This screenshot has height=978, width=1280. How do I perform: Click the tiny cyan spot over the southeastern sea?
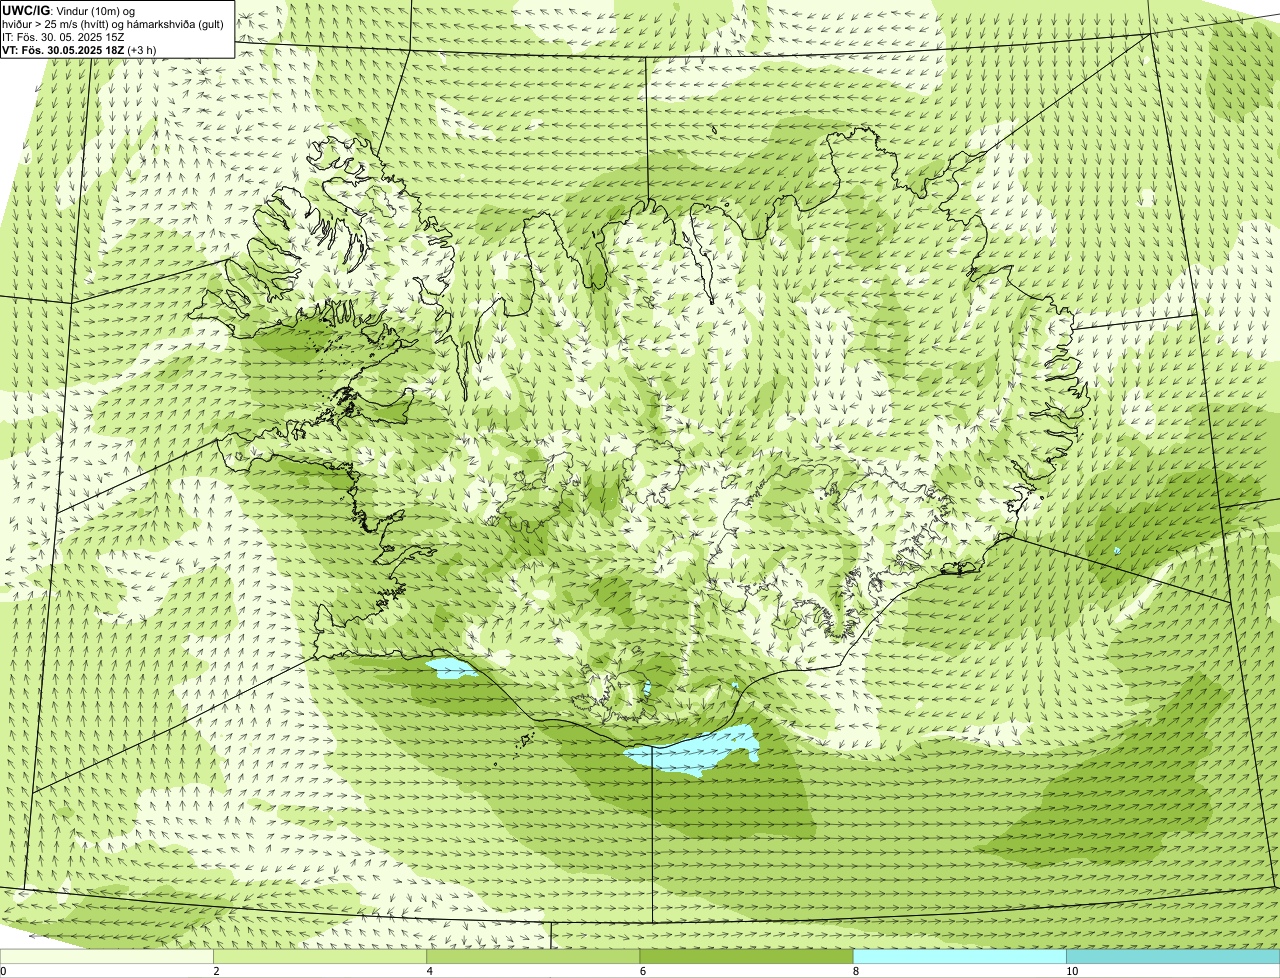point(1117,551)
